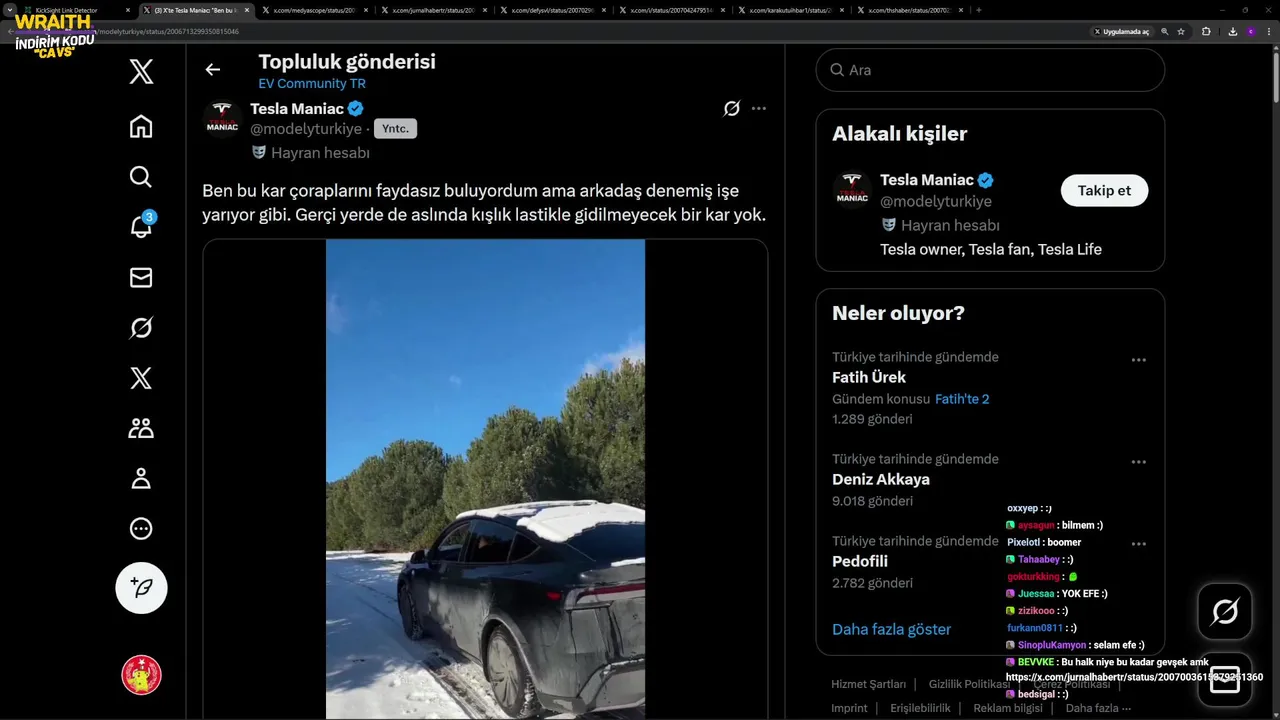1280x720 pixels.
Task: Open the Premium X icon in the sidebar
Action: (x=141, y=378)
